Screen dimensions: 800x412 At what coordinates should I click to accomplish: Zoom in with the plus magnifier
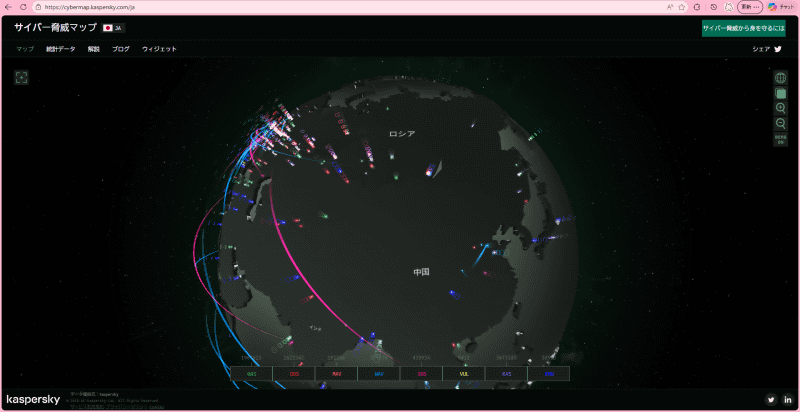(x=780, y=108)
